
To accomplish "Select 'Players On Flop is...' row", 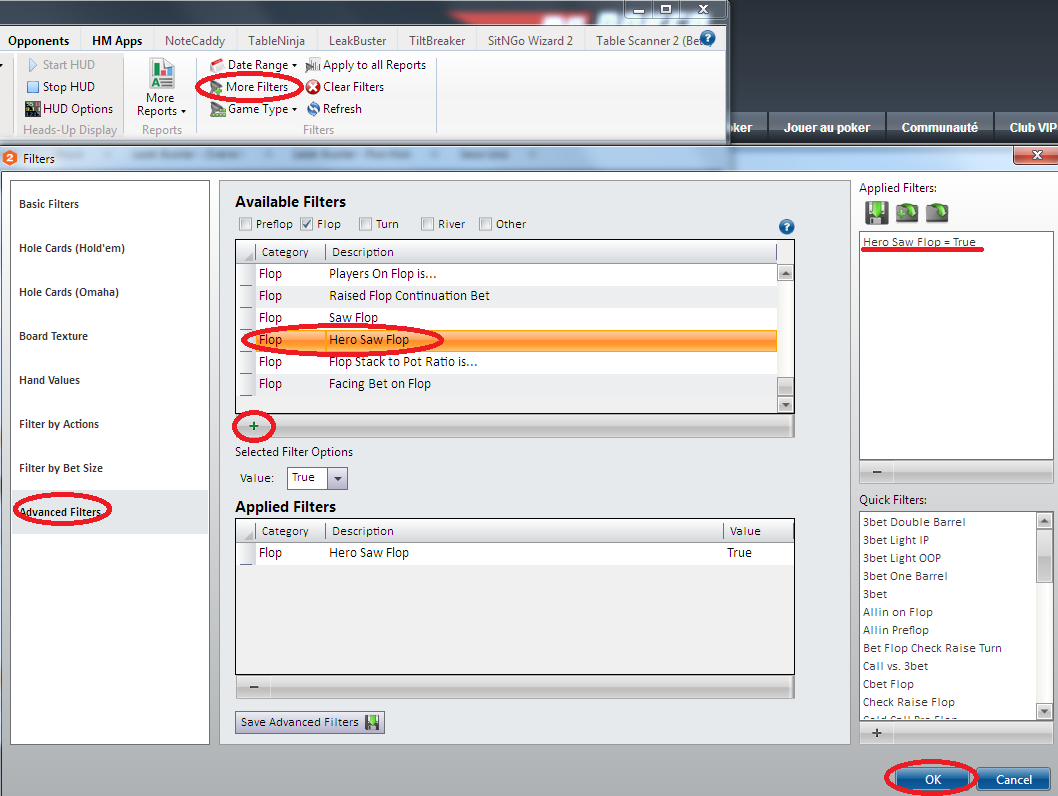I will 507,274.
